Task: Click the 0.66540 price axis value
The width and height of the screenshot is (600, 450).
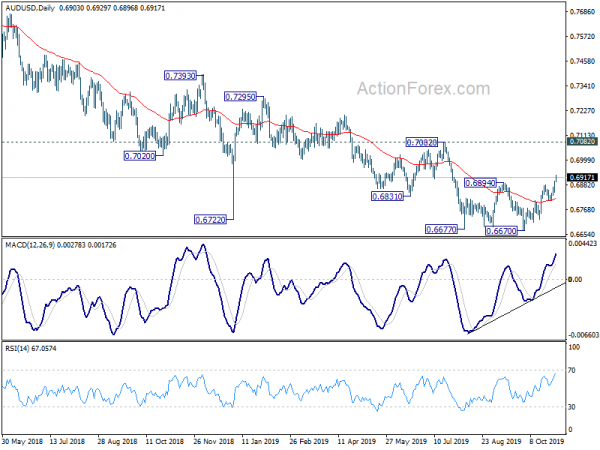Action: point(582,234)
